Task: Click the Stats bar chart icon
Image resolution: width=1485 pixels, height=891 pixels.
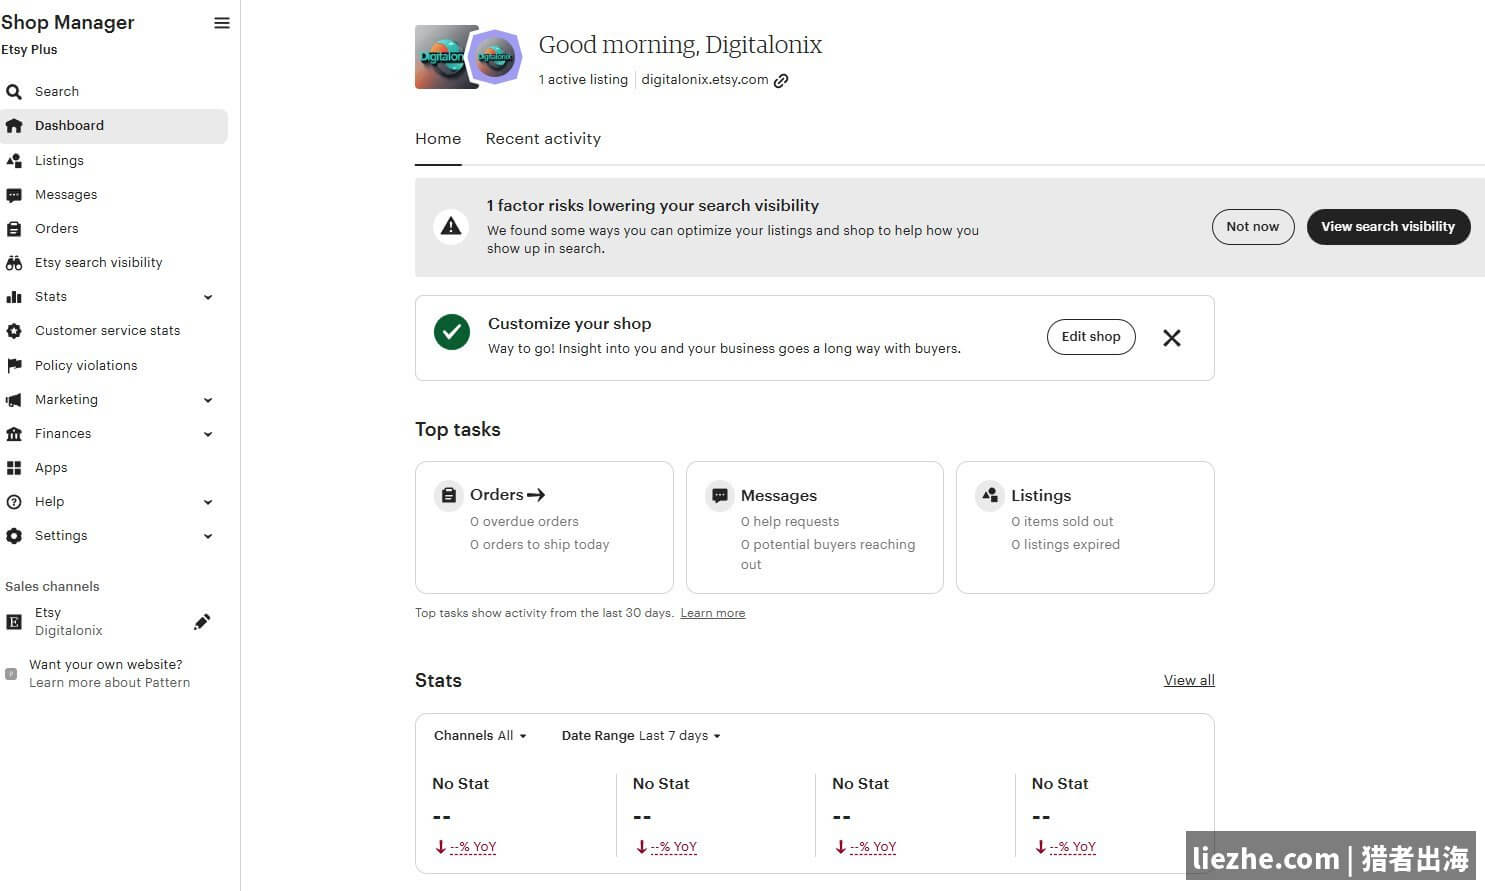Action: (14, 297)
